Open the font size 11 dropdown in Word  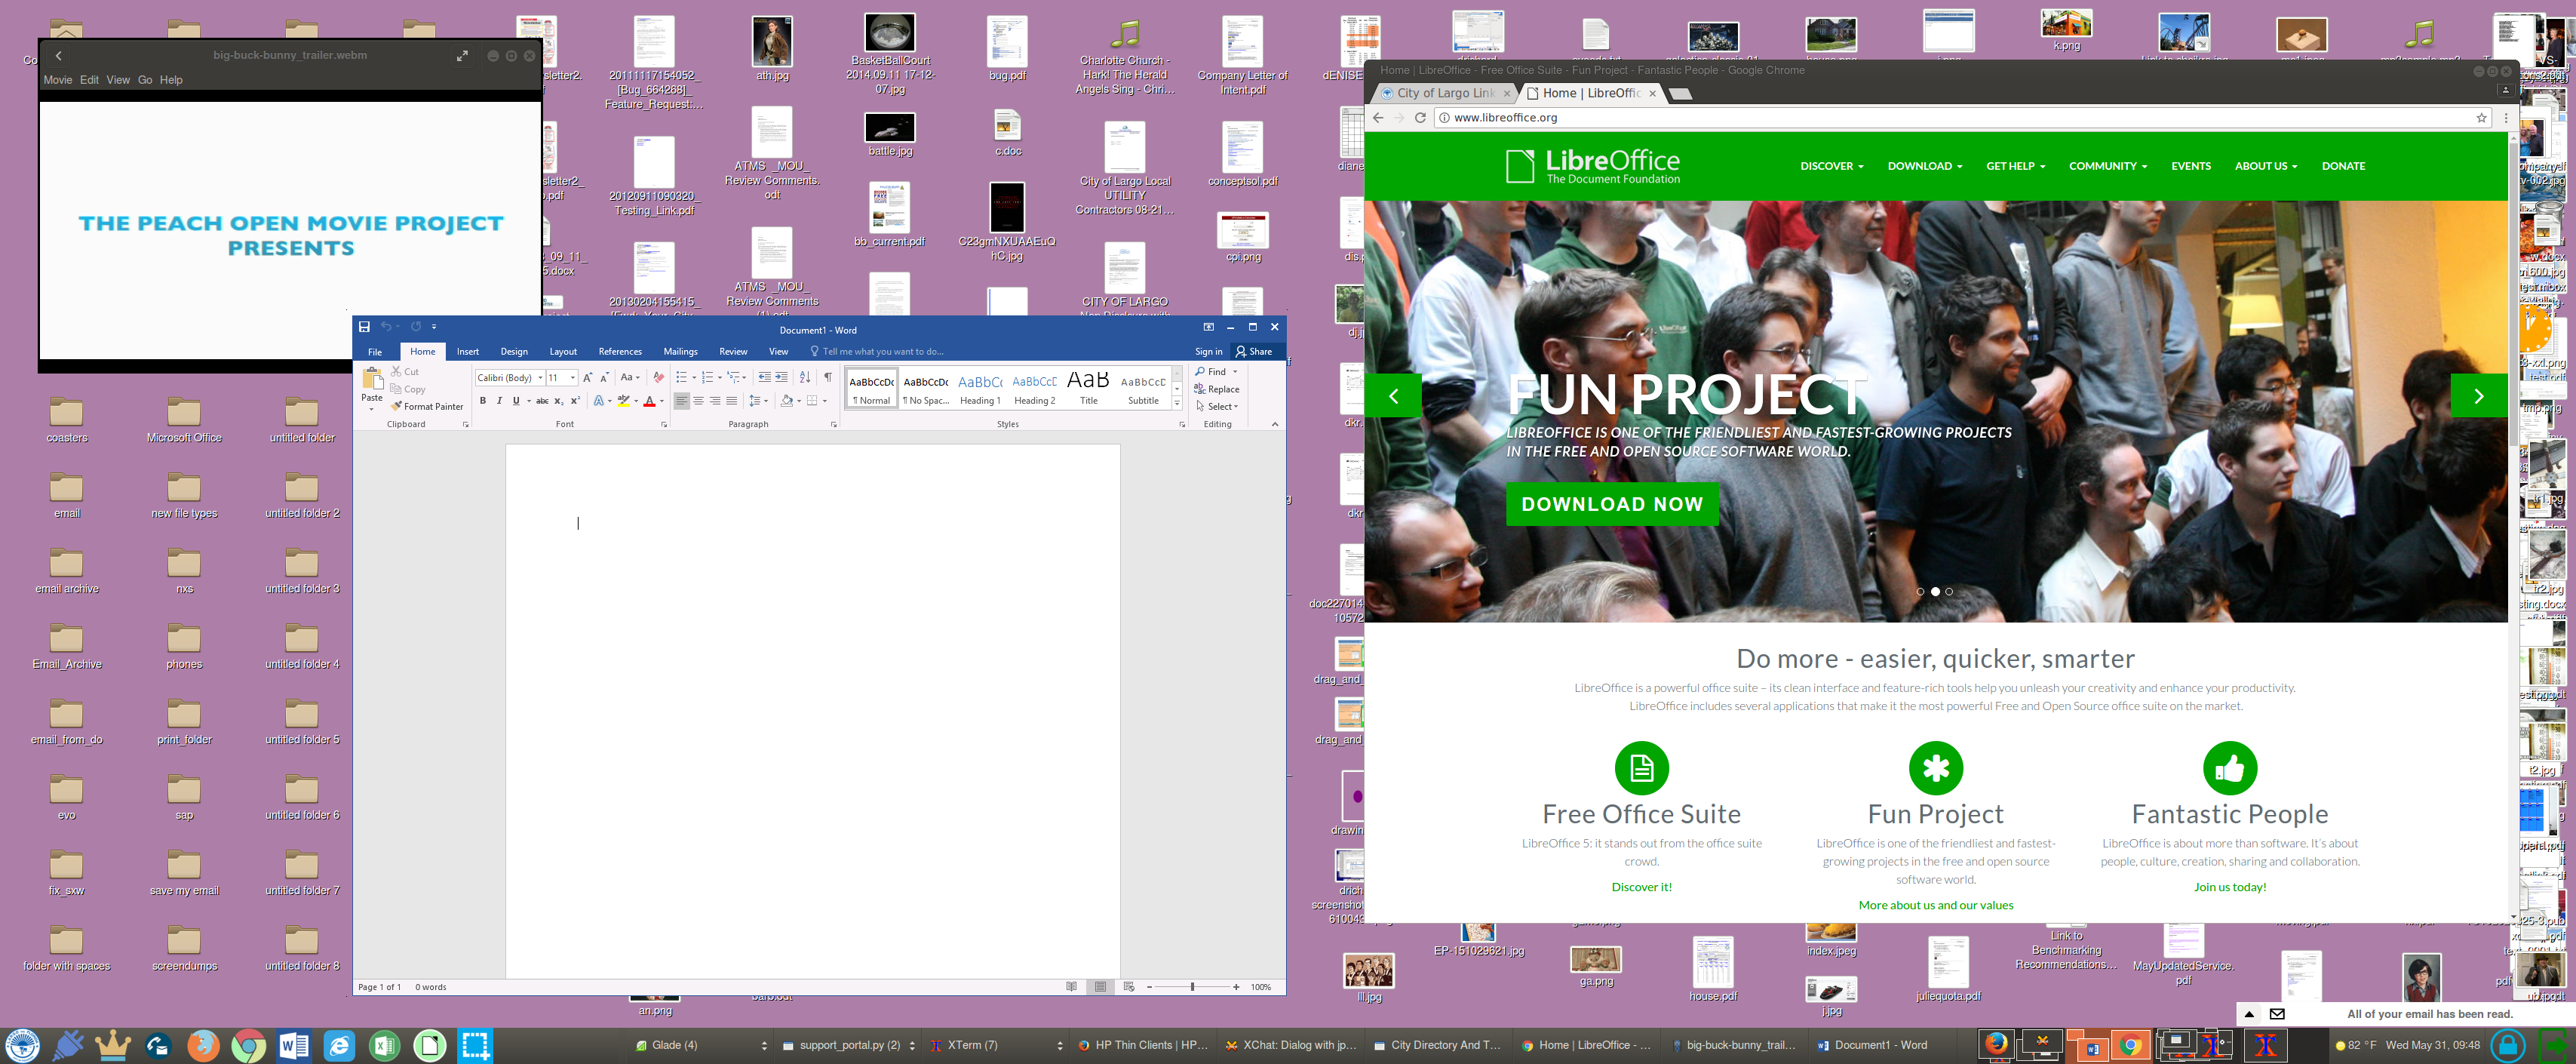click(573, 378)
